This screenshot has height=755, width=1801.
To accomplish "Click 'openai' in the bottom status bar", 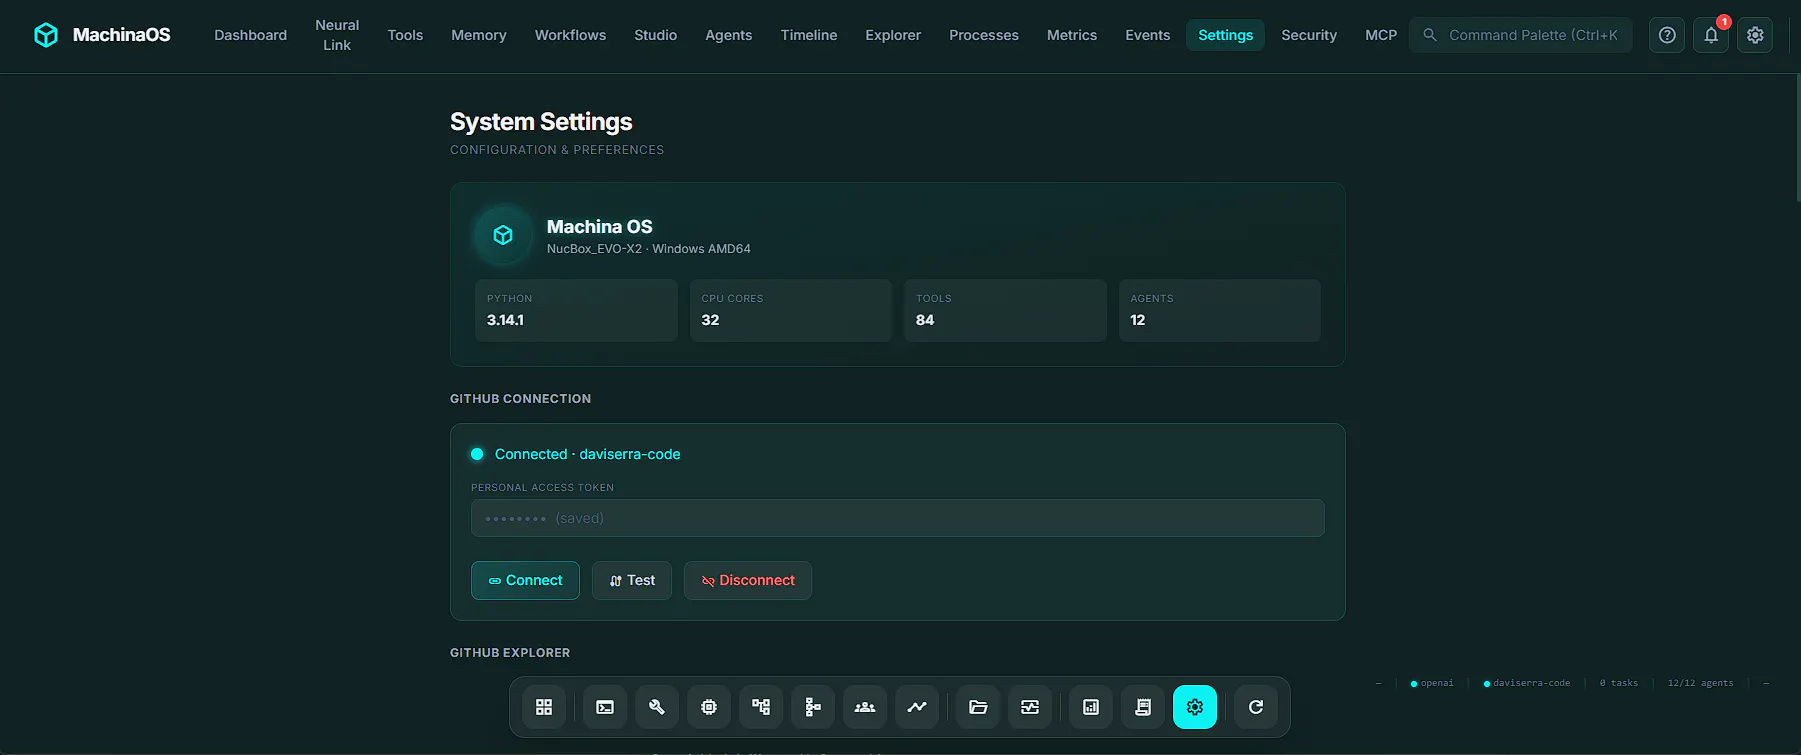I will [x=1437, y=683].
